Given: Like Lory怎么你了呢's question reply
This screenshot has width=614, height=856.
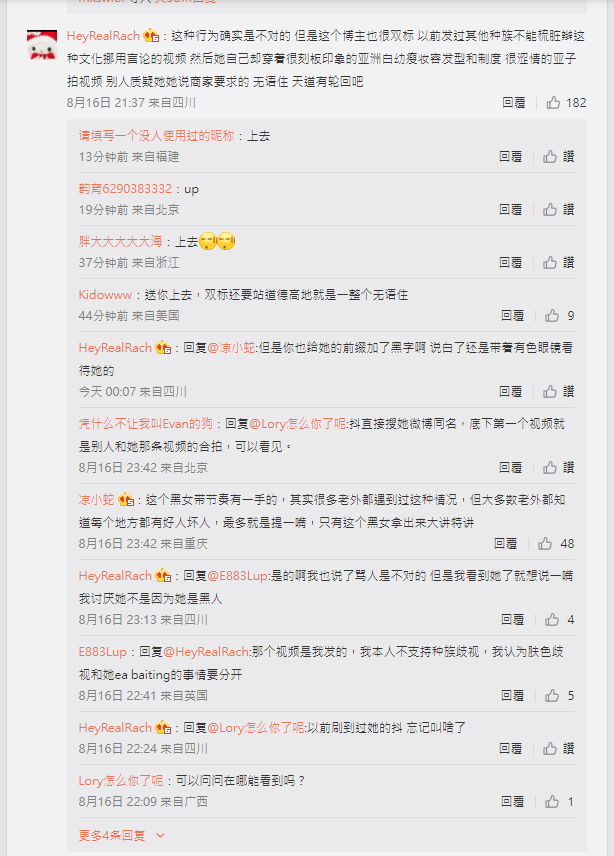Looking at the screenshot, I should [559, 801].
